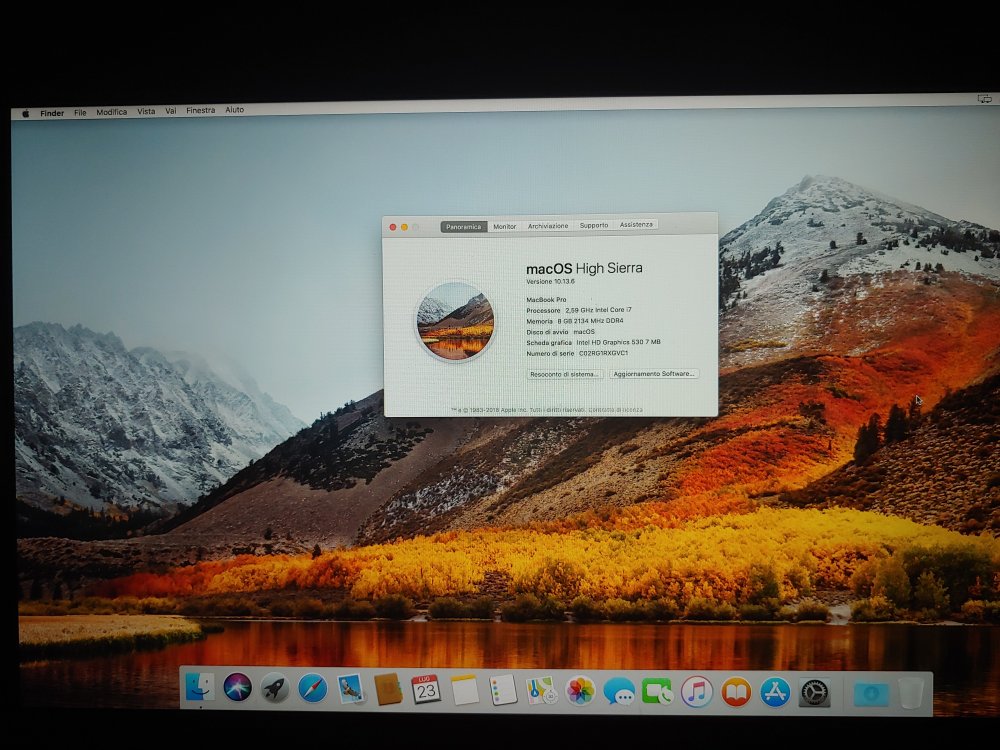Open Messages speech bubble icon
The width and height of the screenshot is (1000, 750).
click(619, 692)
